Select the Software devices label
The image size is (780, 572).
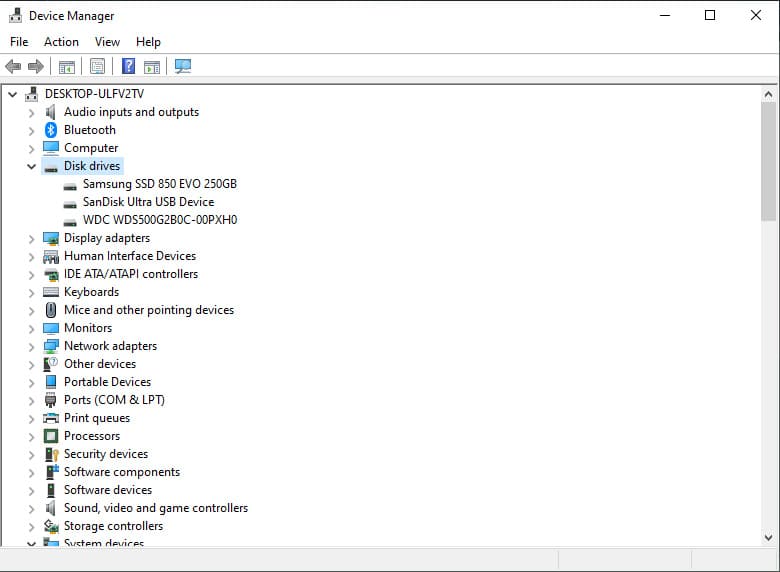point(108,490)
